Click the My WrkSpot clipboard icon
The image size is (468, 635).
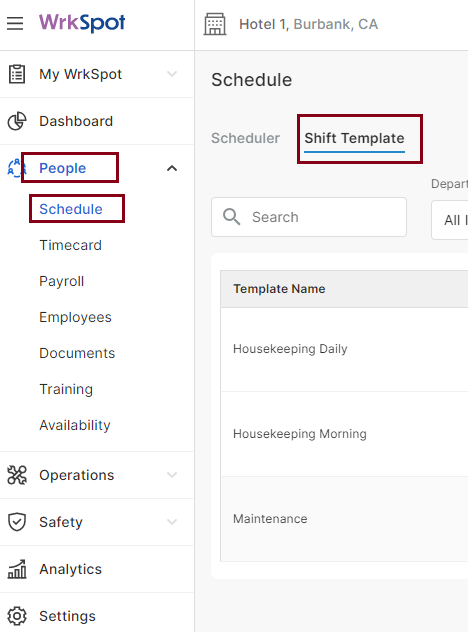pos(17,74)
